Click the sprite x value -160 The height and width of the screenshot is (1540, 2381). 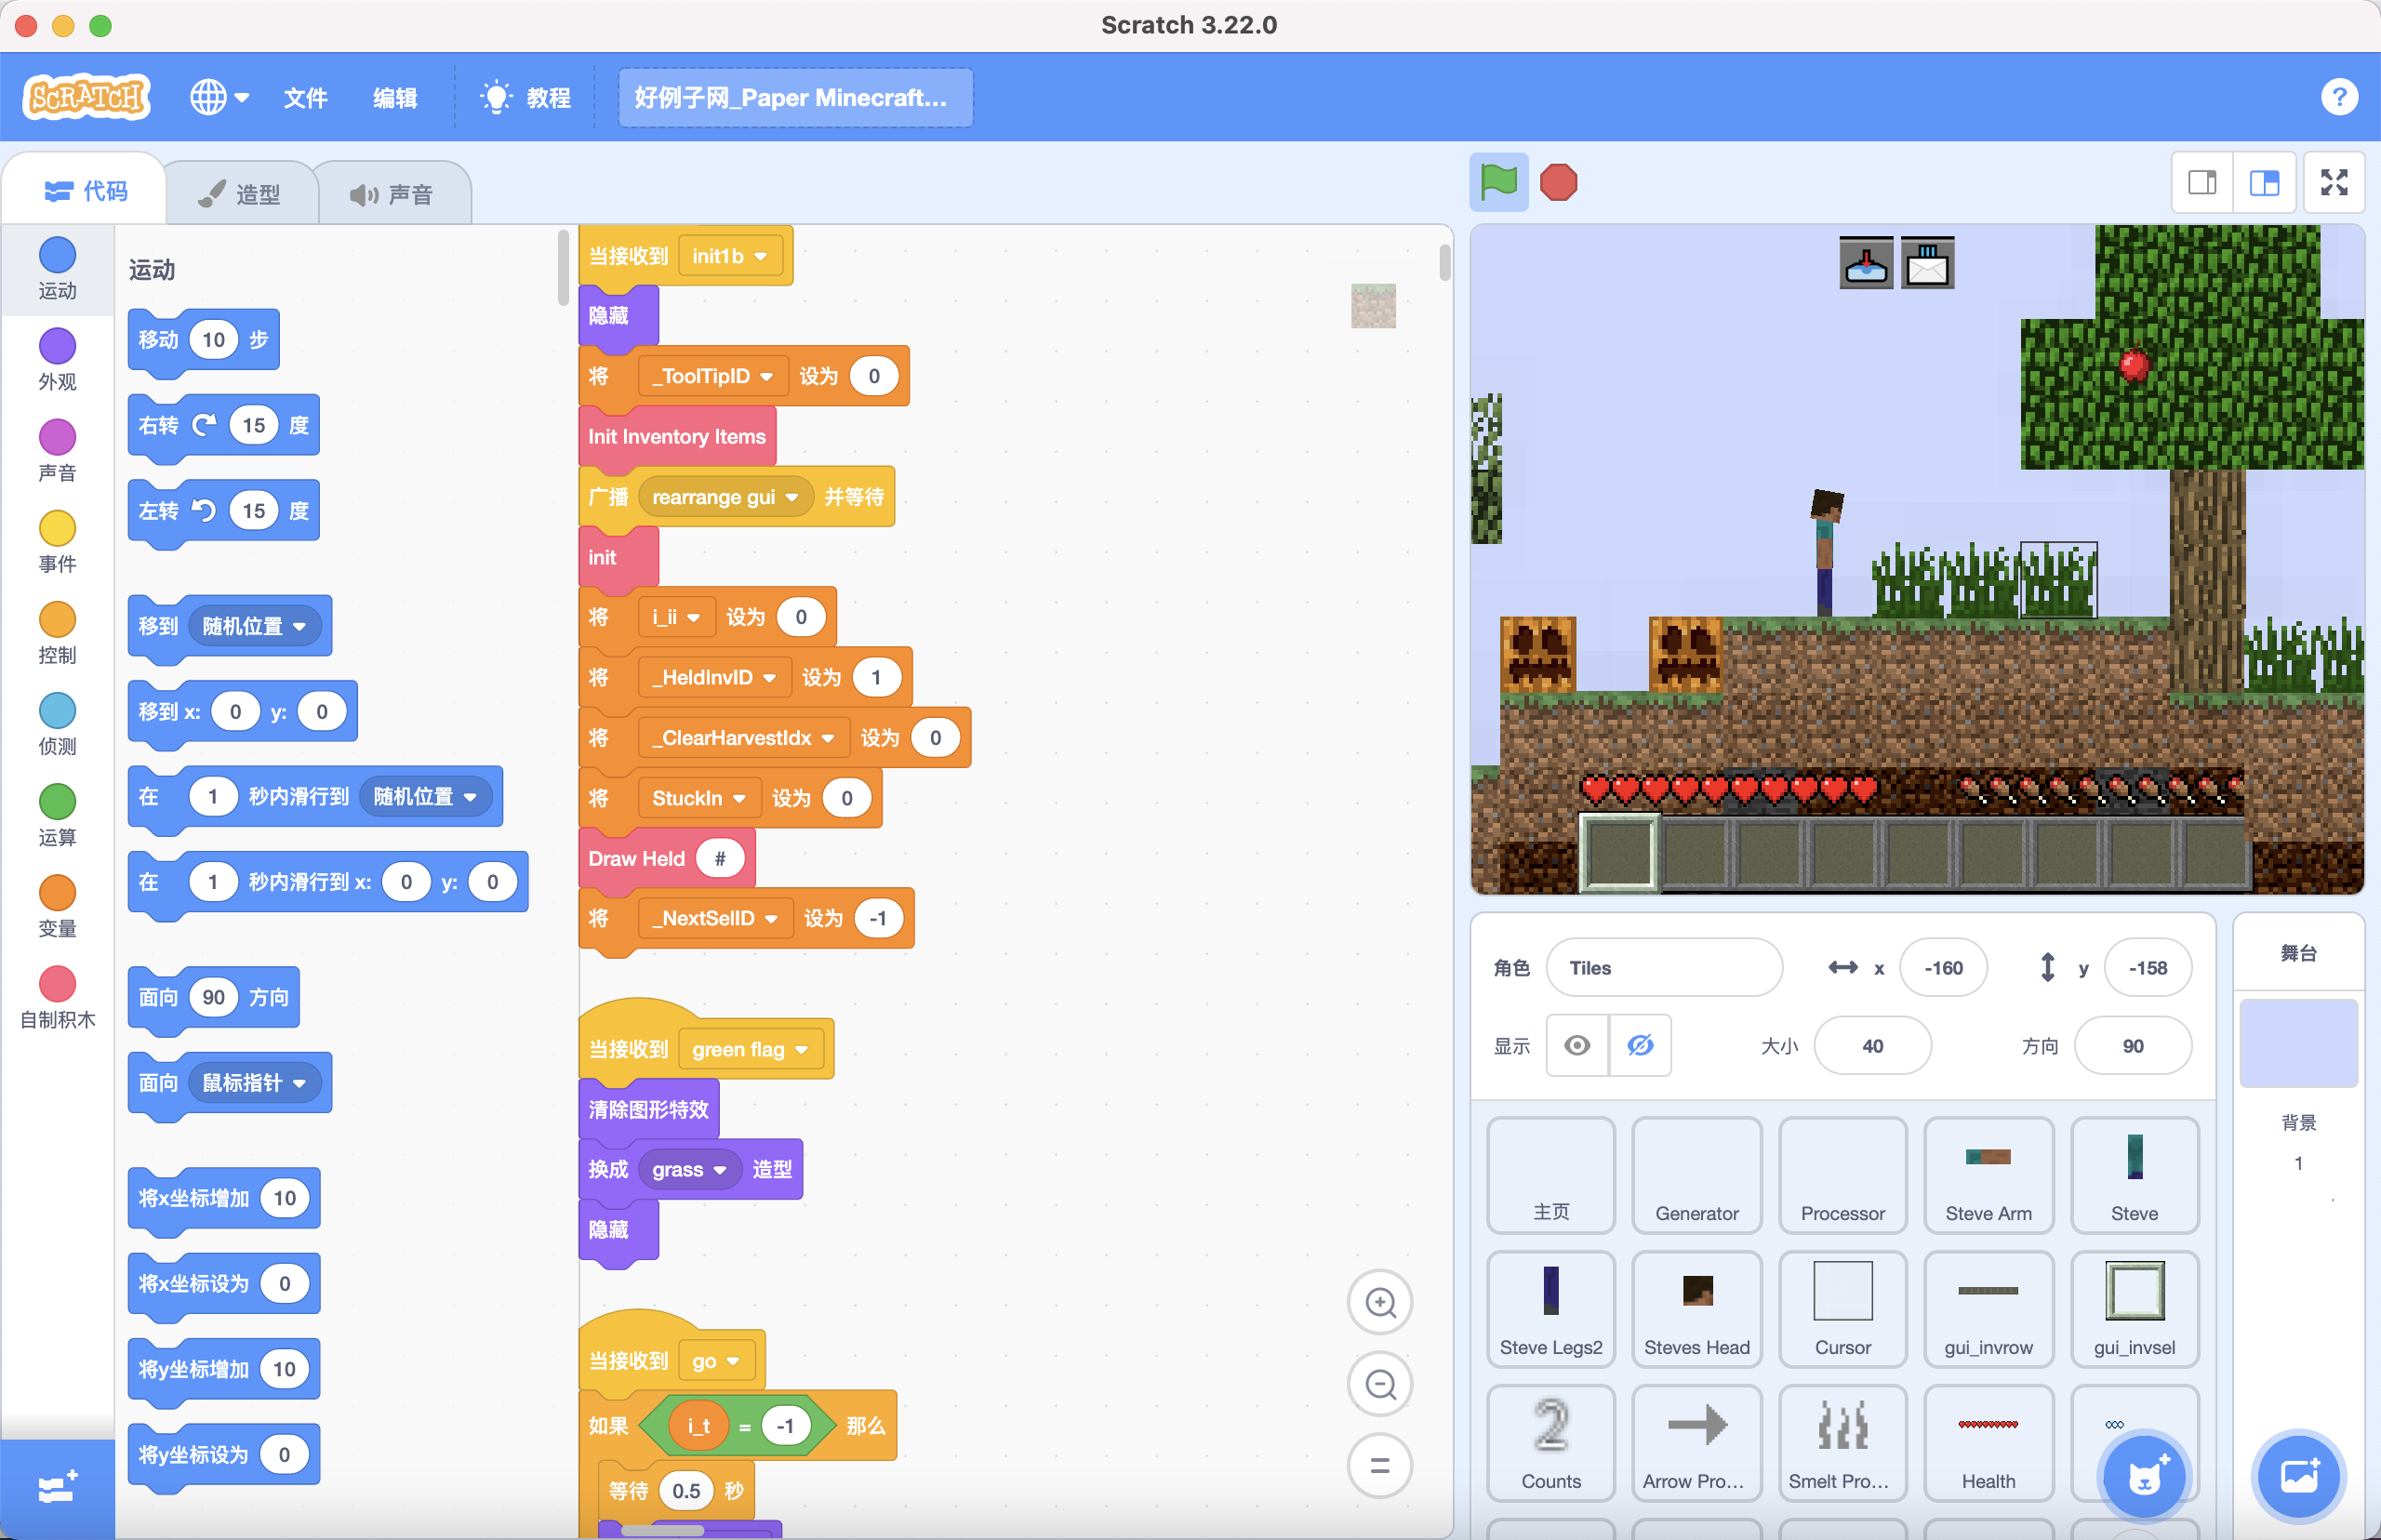(x=1943, y=967)
